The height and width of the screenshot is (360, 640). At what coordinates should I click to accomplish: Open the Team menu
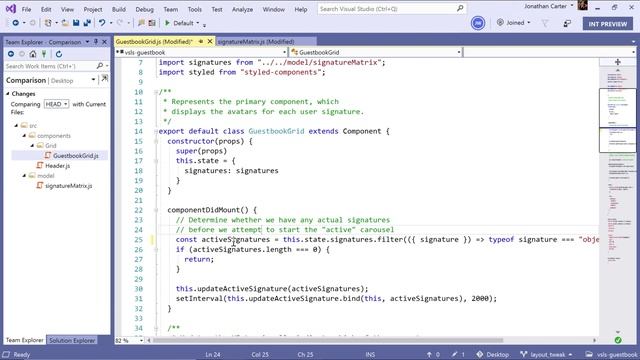(x=171, y=9)
